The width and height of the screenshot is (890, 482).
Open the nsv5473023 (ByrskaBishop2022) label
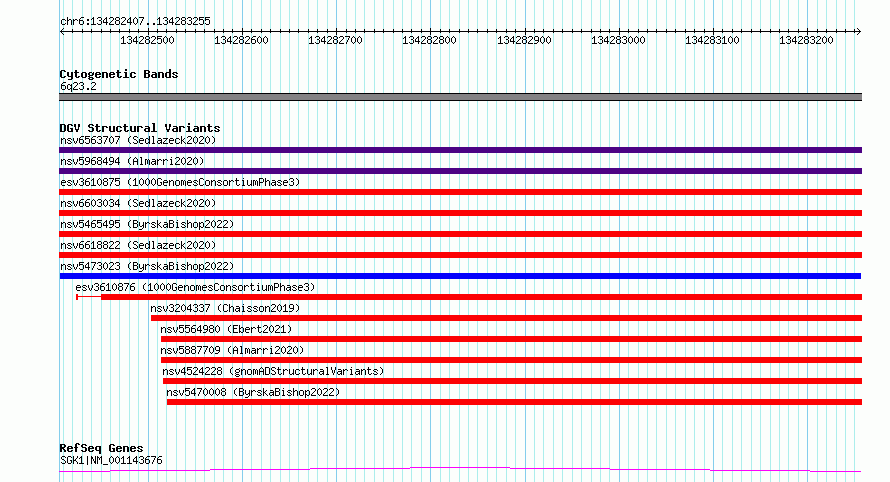tap(147, 266)
